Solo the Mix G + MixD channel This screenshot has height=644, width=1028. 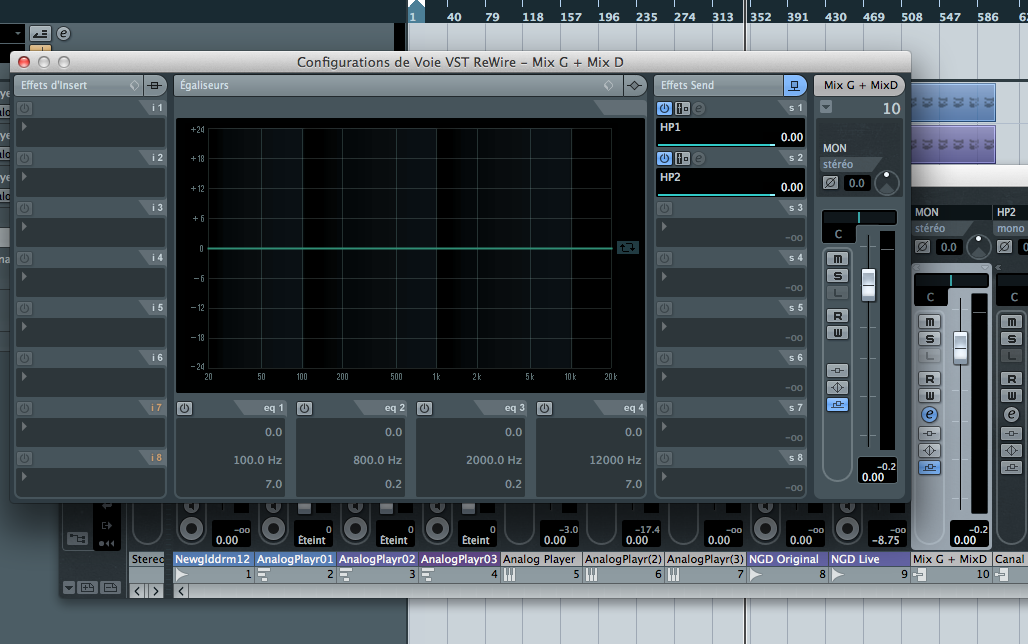(x=839, y=276)
